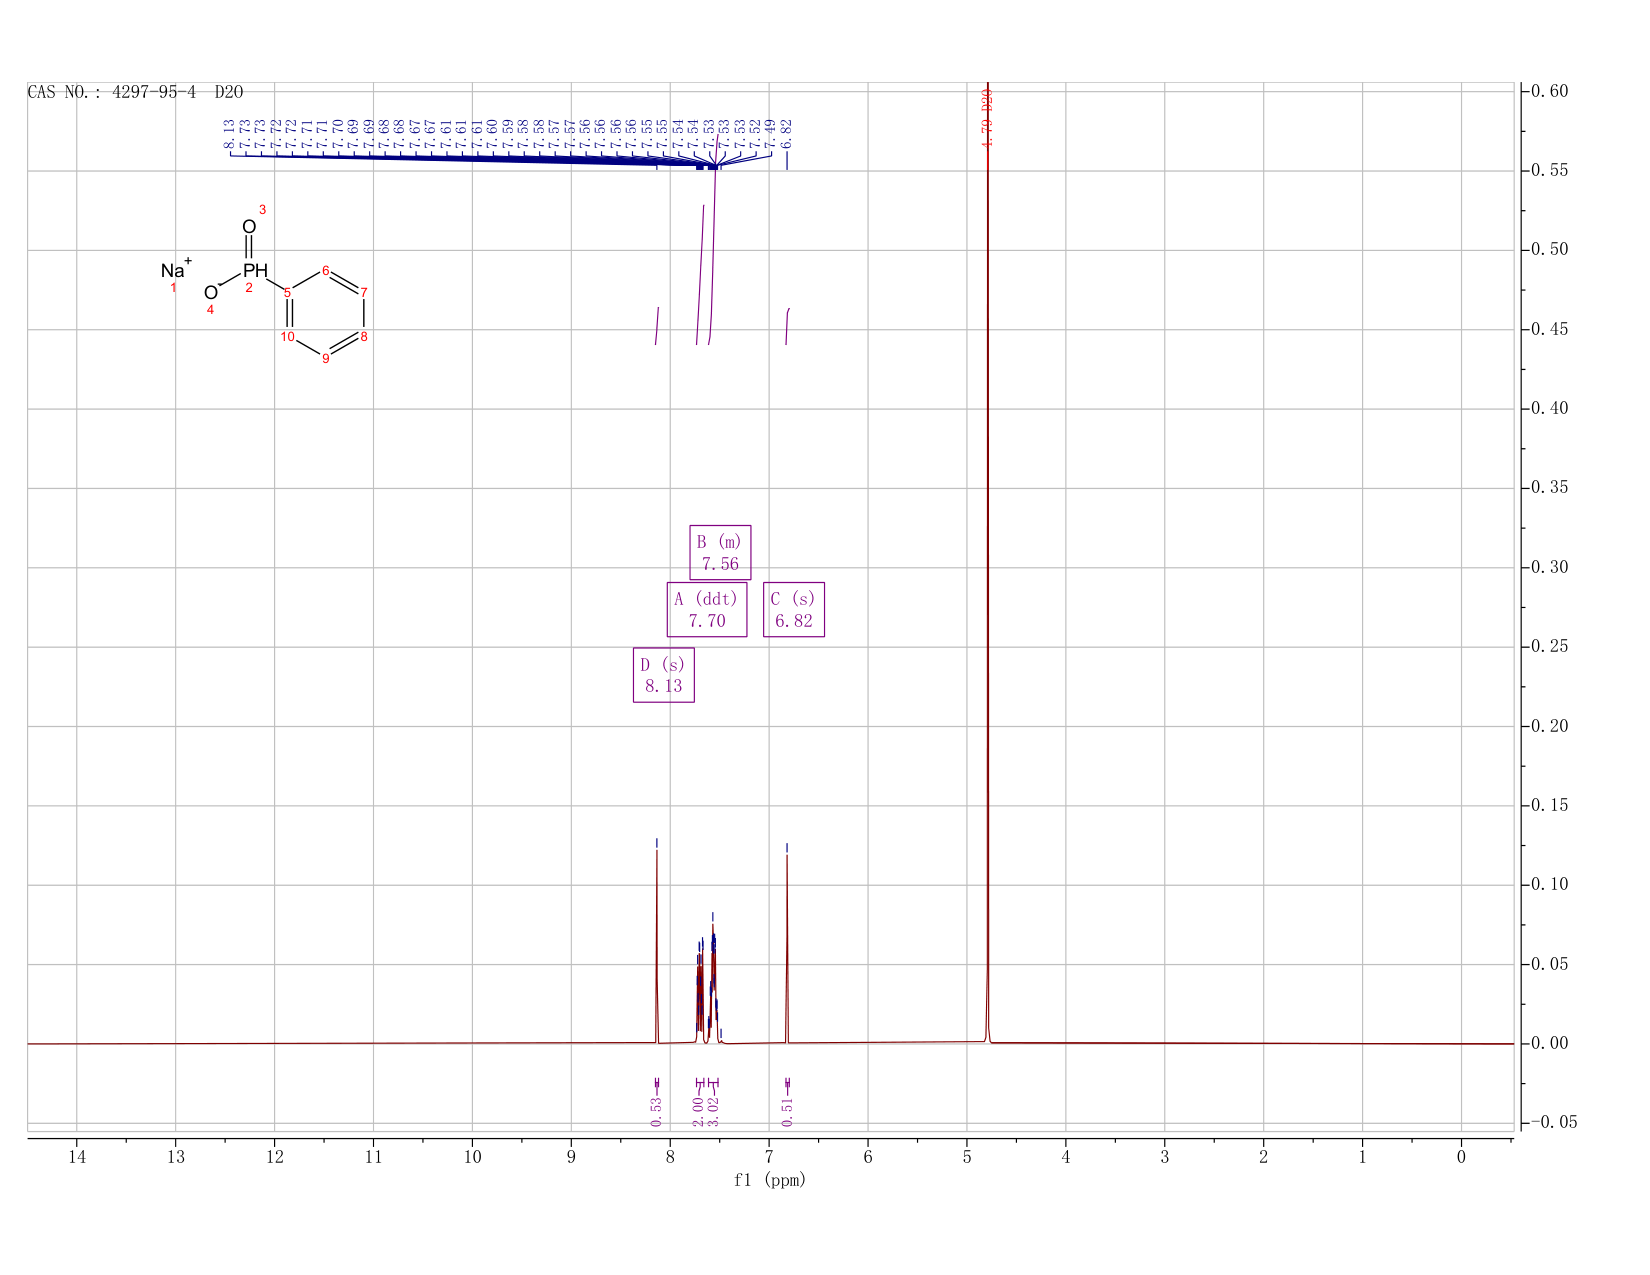Select the A (ddt) 7.70 multiplet label
This screenshot has width=1650, height=1275.
(707, 609)
